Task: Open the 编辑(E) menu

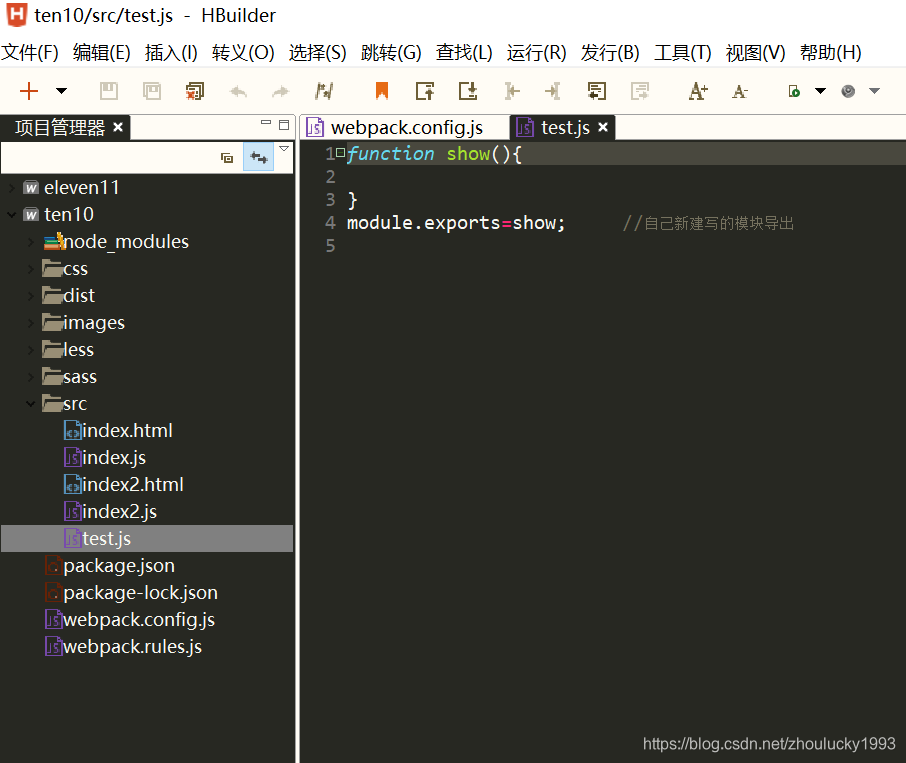Action: [102, 53]
